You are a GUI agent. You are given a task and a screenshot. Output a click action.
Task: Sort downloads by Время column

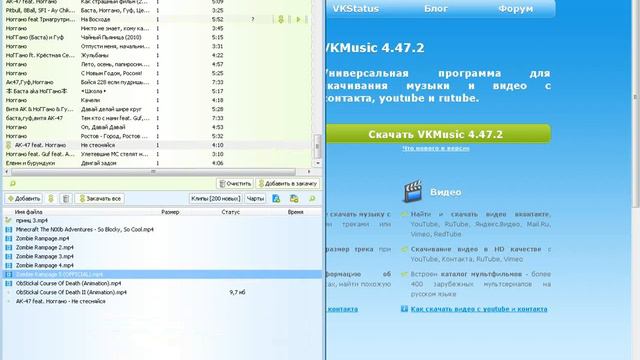[295, 212]
